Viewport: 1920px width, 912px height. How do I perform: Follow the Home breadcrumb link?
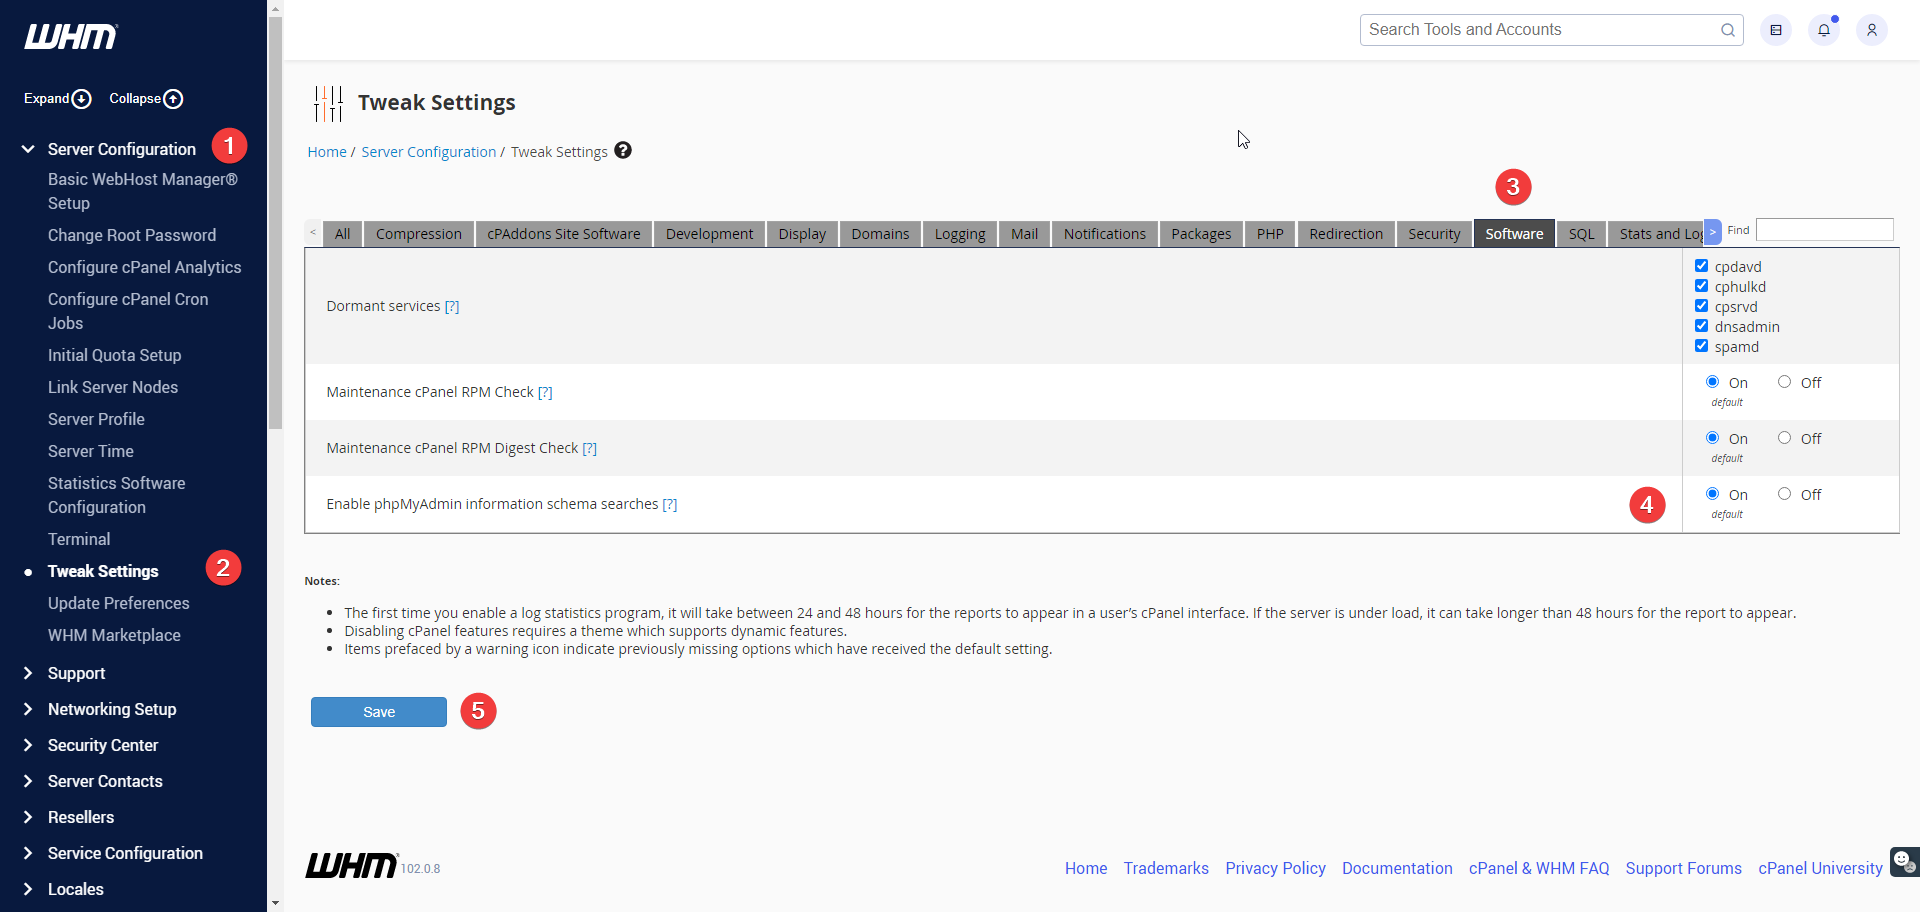coord(327,152)
